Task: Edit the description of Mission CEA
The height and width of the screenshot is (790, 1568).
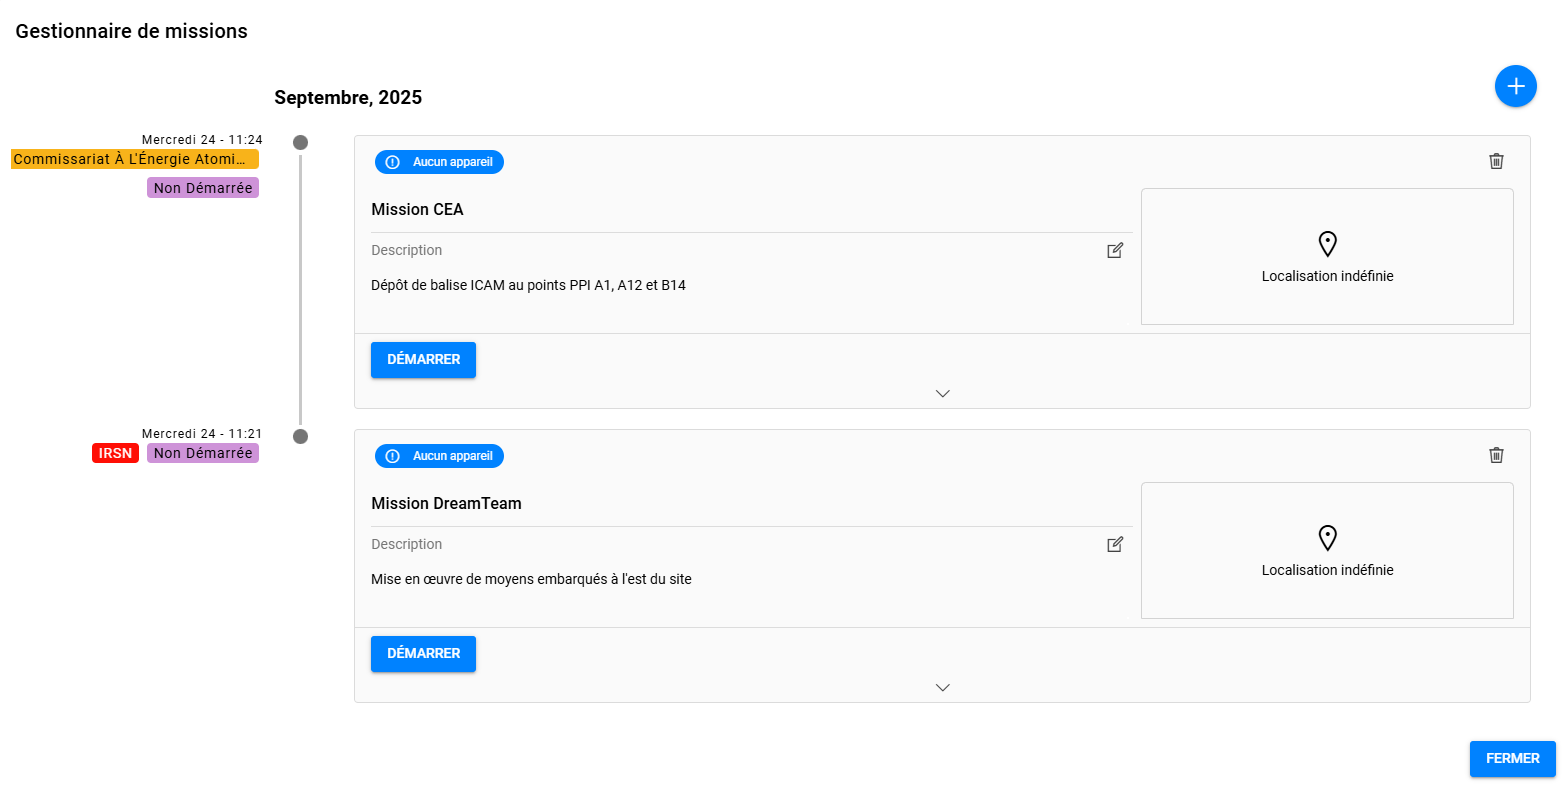Action: [1115, 250]
